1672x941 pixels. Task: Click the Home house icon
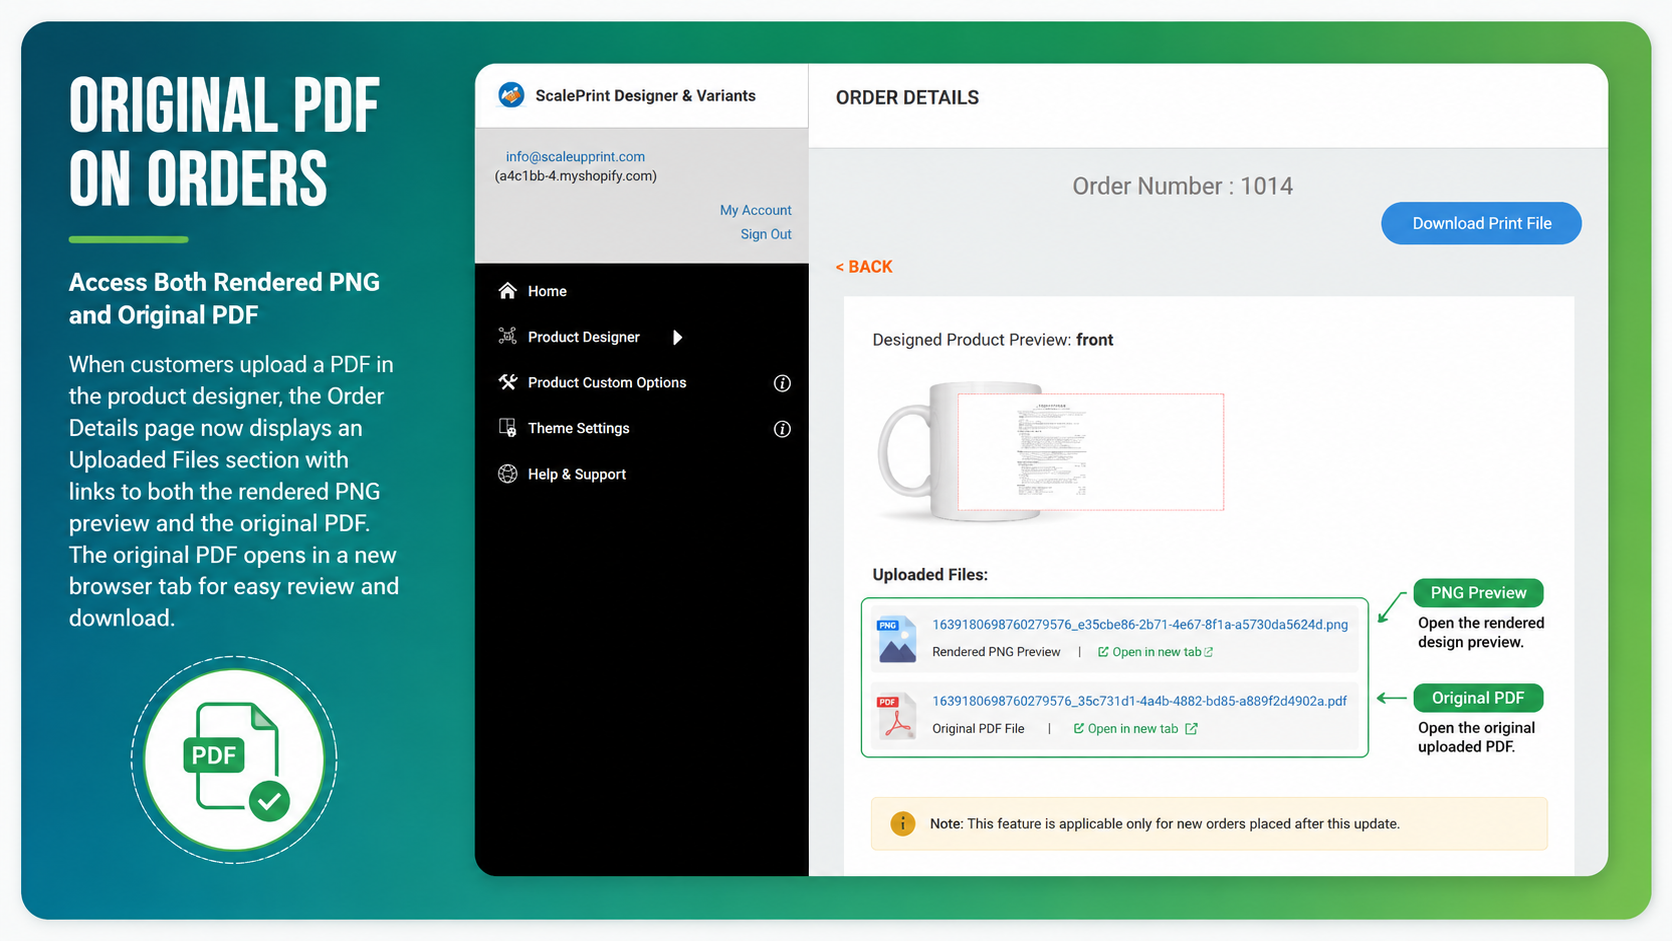[x=508, y=291]
